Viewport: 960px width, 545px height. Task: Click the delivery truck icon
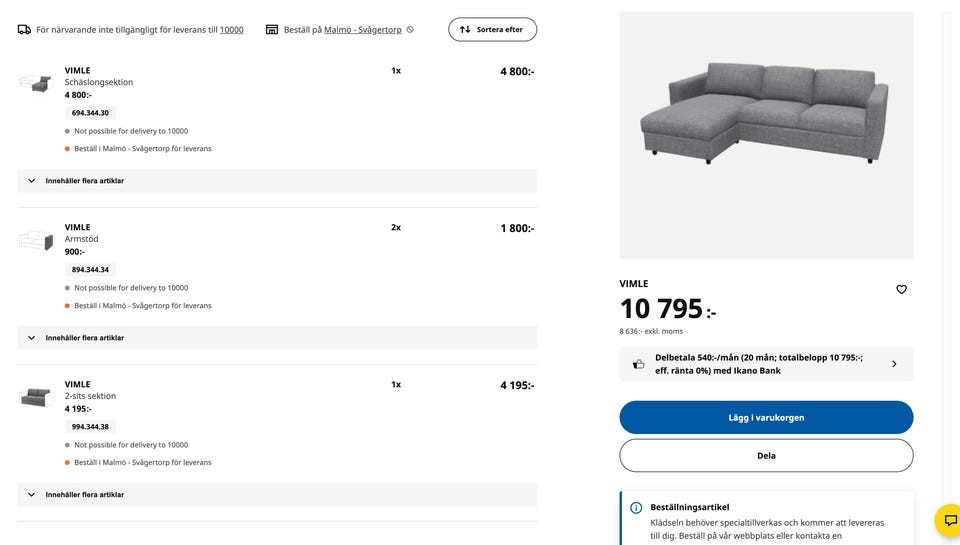point(24,30)
